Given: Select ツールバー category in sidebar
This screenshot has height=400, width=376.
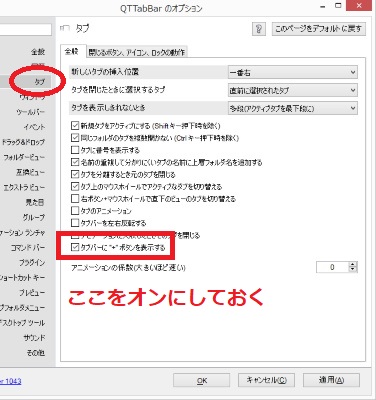Looking at the screenshot, I should point(31,112).
